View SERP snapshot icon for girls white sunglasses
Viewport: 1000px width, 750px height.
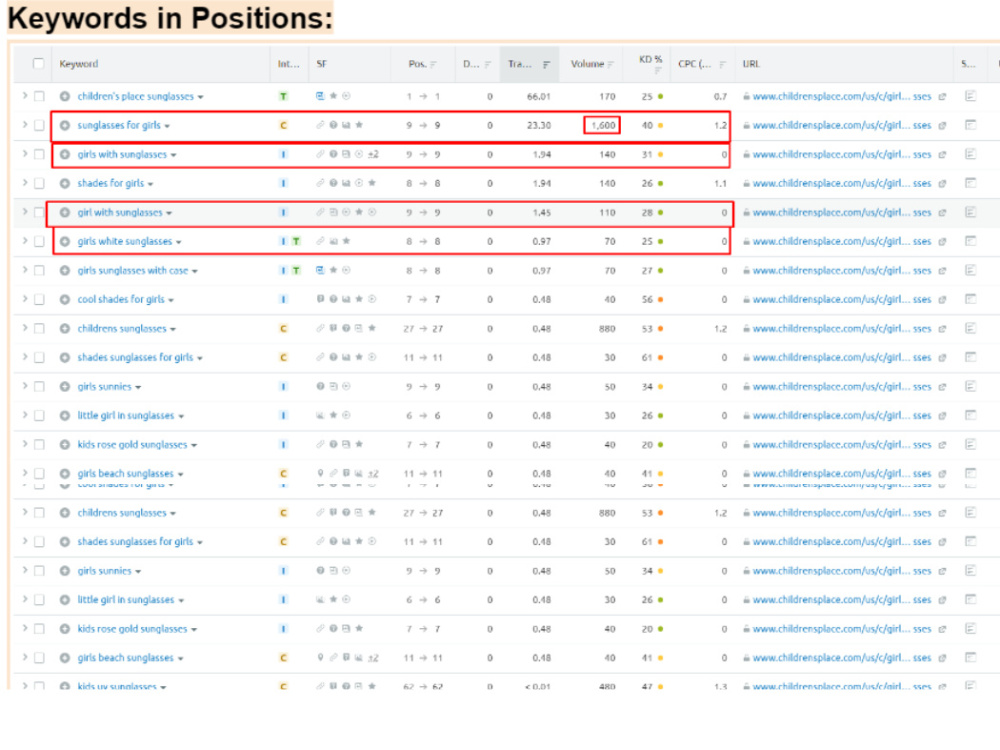(971, 241)
